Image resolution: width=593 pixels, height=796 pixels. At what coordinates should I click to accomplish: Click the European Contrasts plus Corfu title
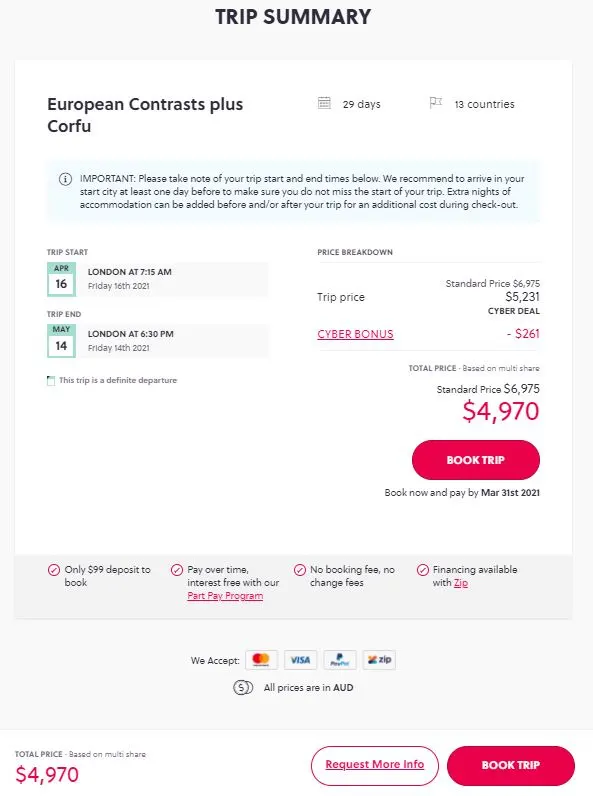tap(145, 115)
